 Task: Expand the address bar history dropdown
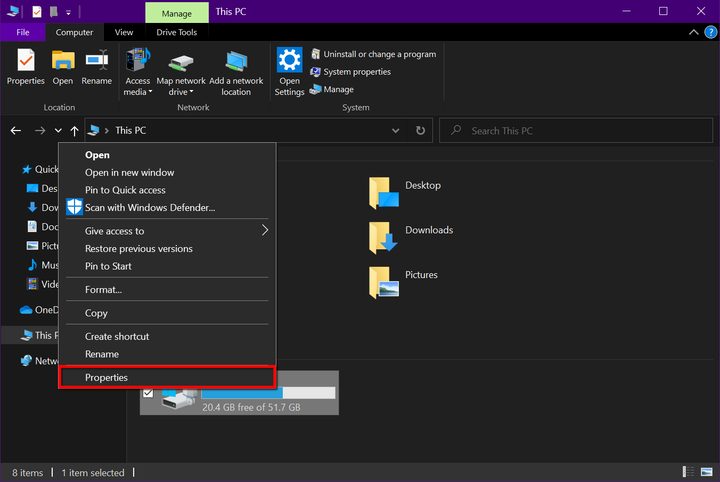tap(395, 131)
